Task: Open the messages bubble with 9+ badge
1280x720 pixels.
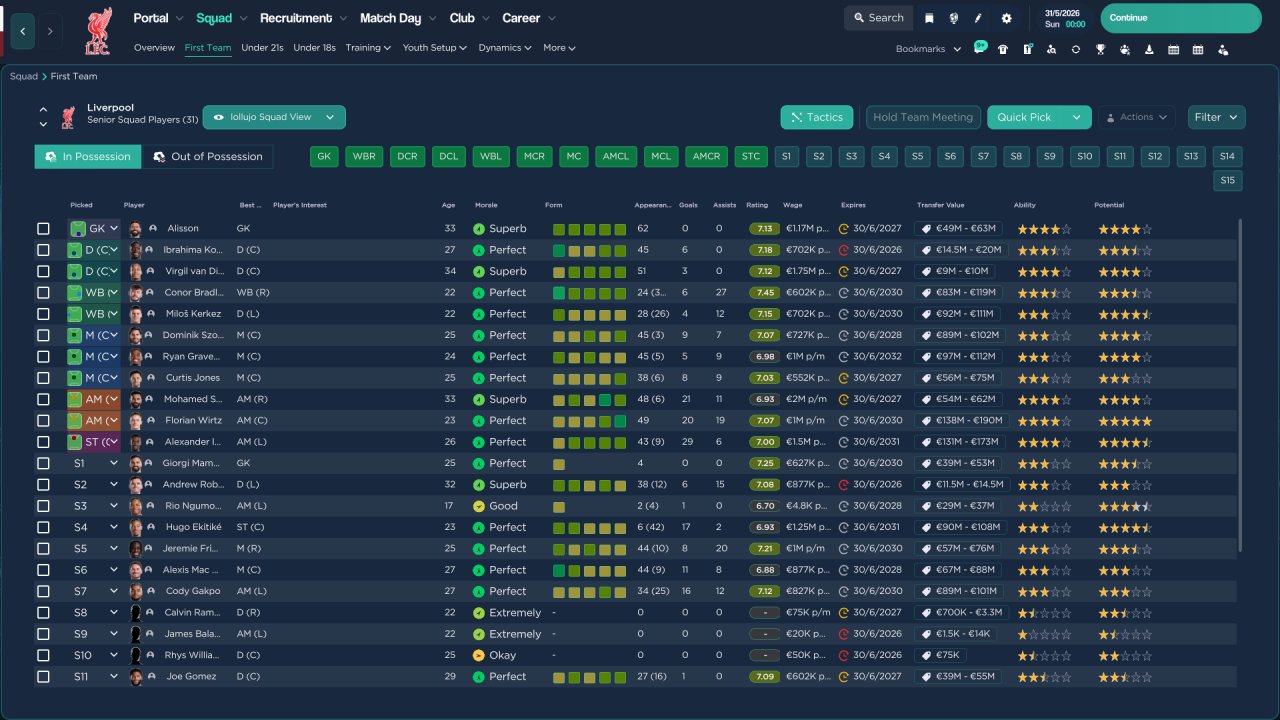Action: coord(979,47)
